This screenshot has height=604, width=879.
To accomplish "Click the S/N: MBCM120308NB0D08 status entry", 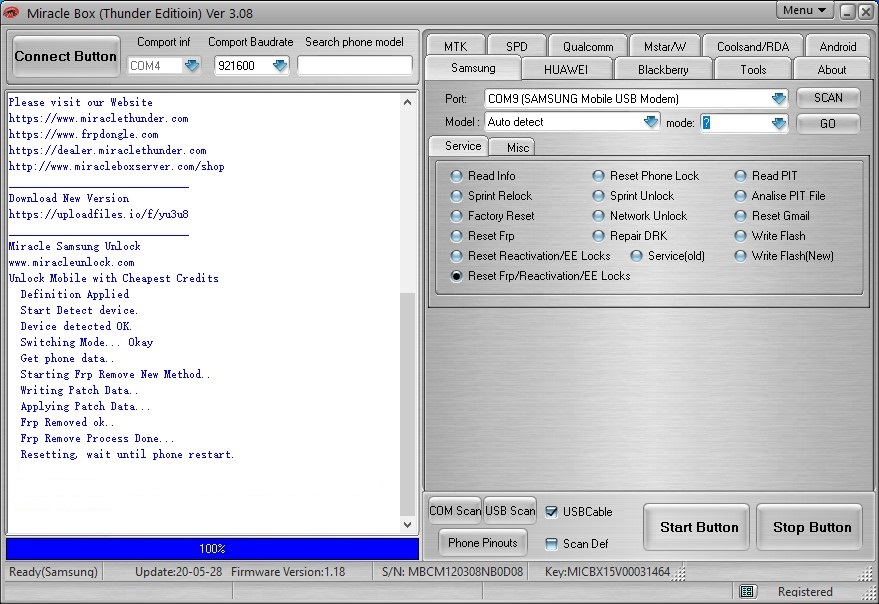I will [452, 572].
